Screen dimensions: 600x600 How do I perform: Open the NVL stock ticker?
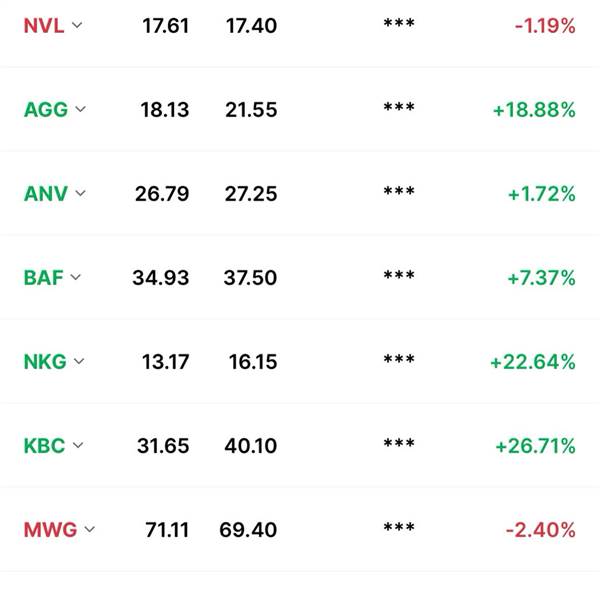(44, 26)
